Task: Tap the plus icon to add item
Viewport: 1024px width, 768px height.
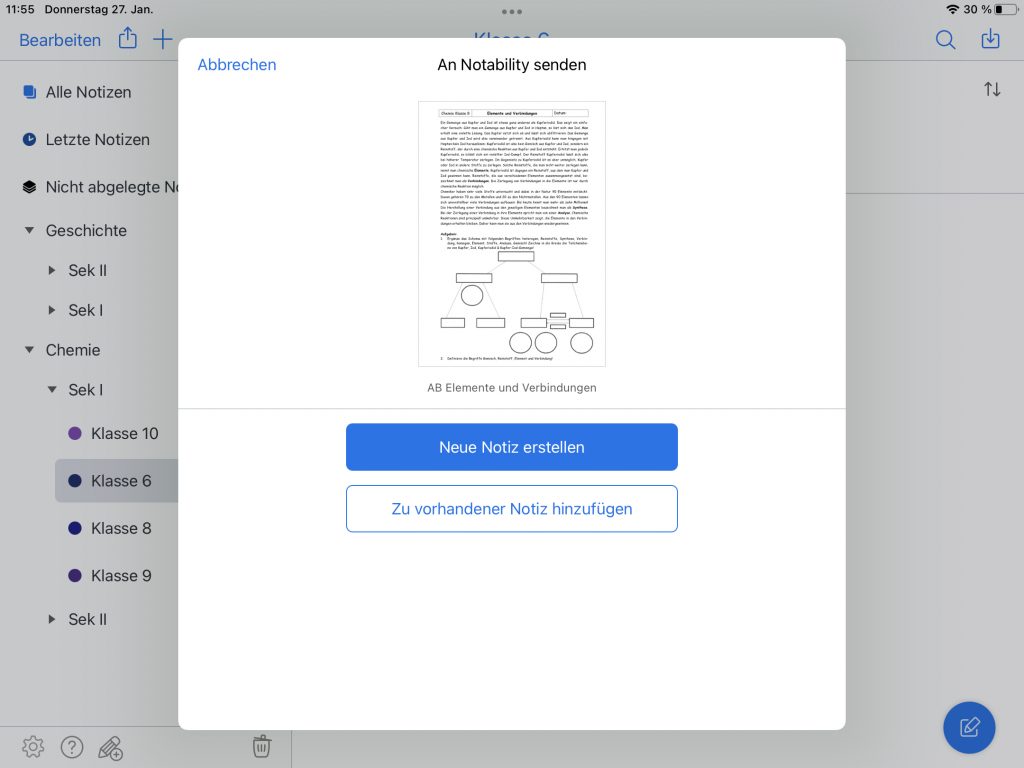Action: (162, 40)
